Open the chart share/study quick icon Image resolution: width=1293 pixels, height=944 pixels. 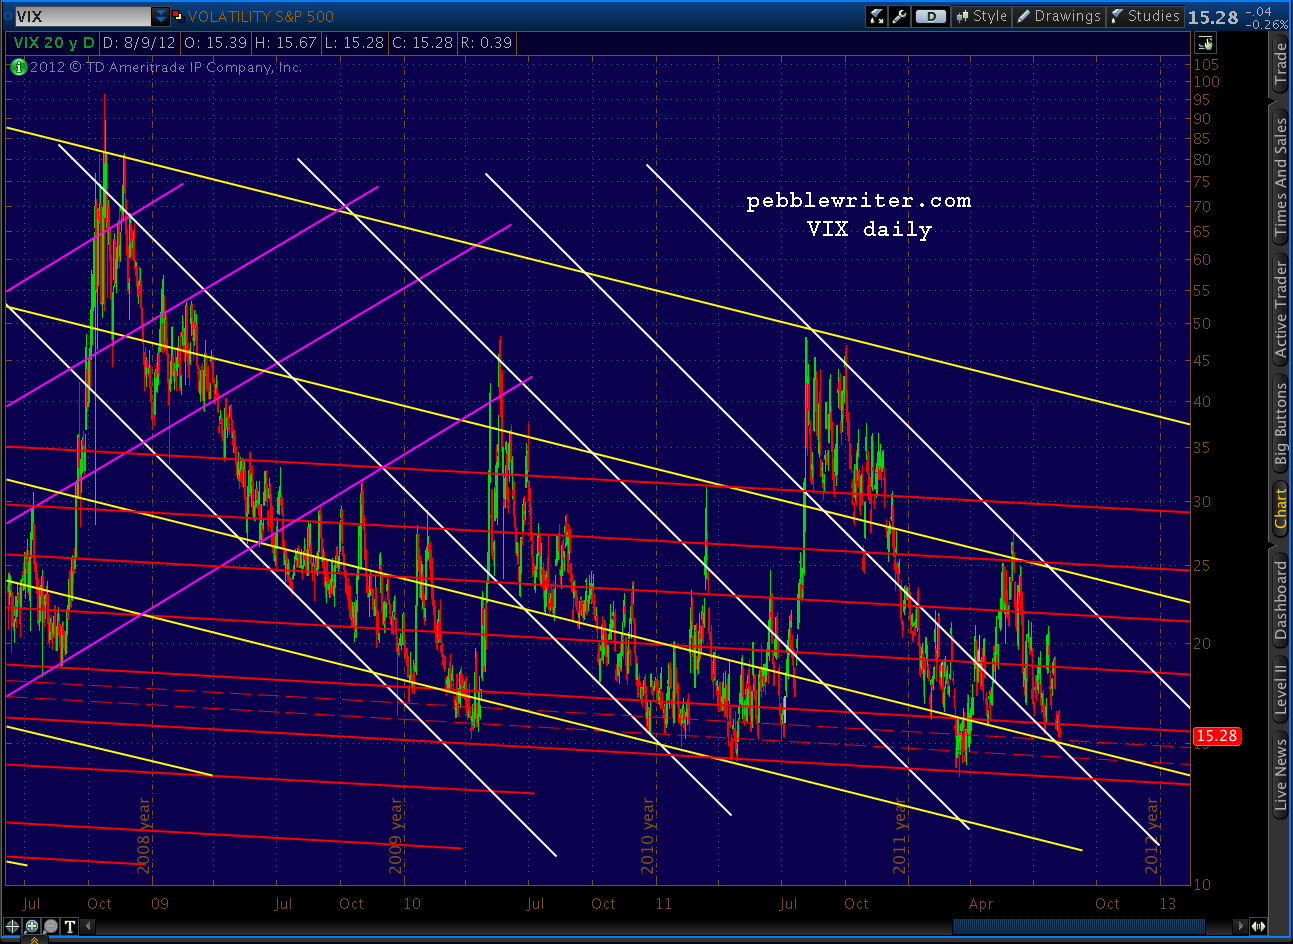tap(877, 16)
